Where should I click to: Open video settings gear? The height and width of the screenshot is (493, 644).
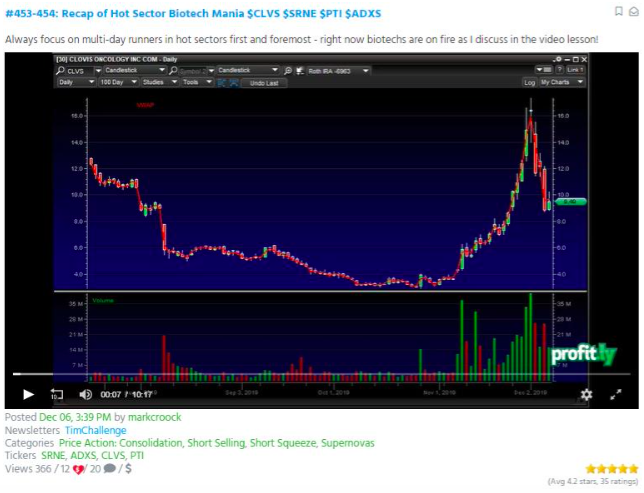586,394
